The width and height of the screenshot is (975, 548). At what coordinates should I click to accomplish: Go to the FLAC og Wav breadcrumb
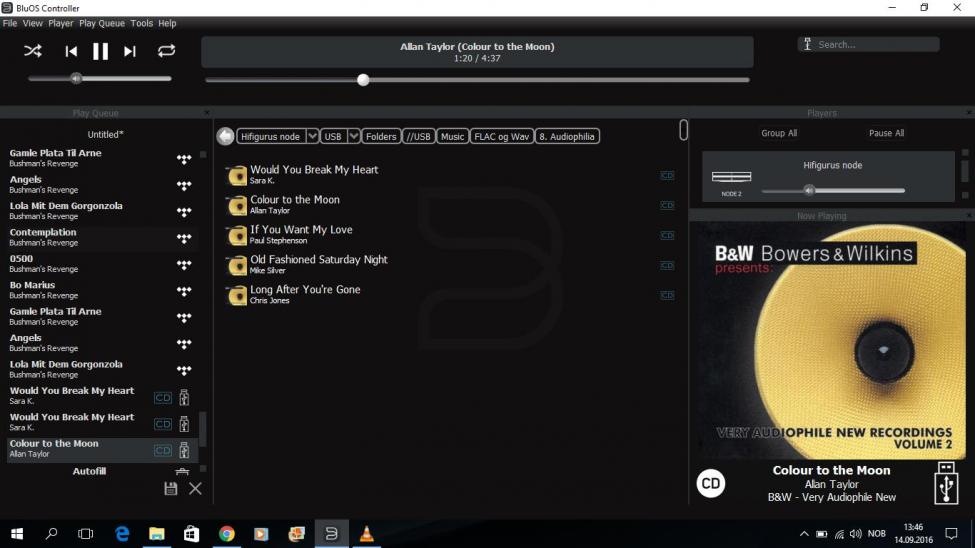coord(501,136)
